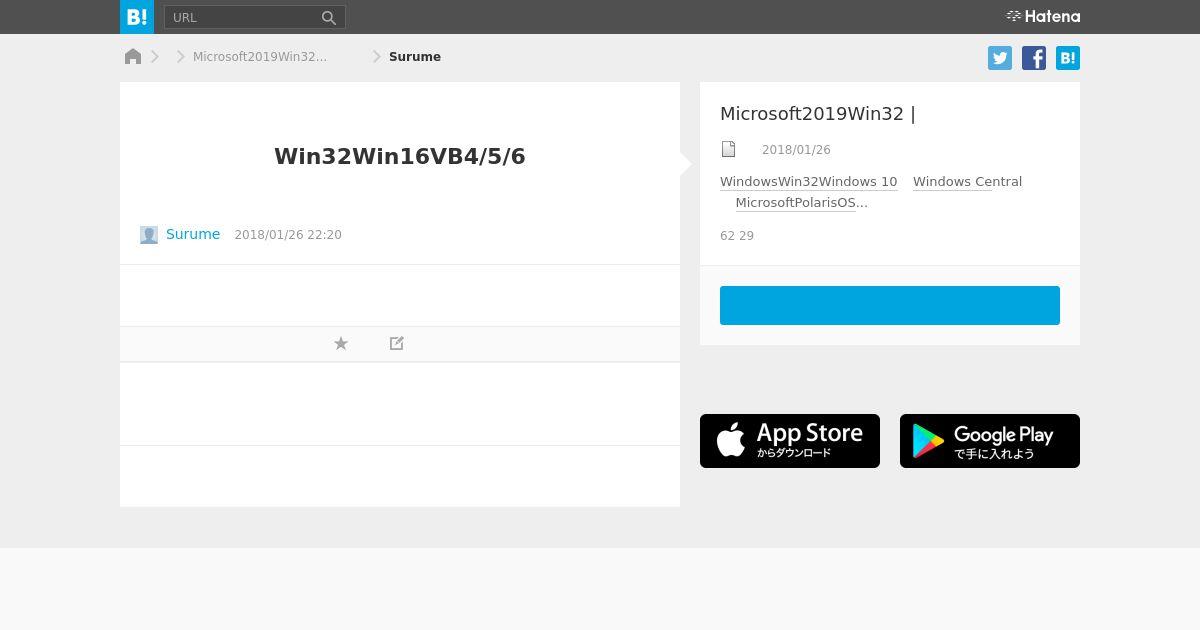
Task: Open the Hatena logo link
Action: pos(1043,16)
